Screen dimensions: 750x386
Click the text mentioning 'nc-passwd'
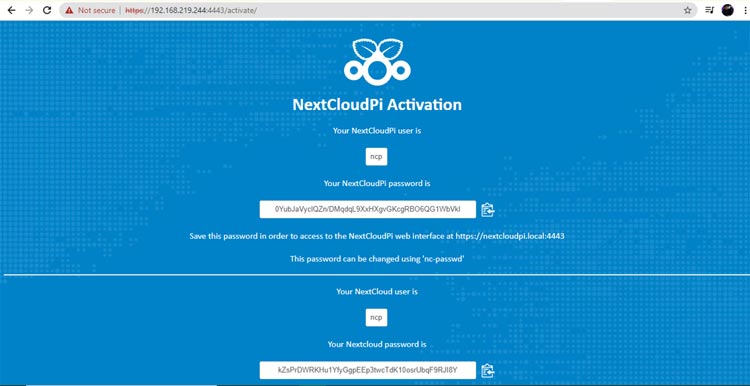pos(377,259)
